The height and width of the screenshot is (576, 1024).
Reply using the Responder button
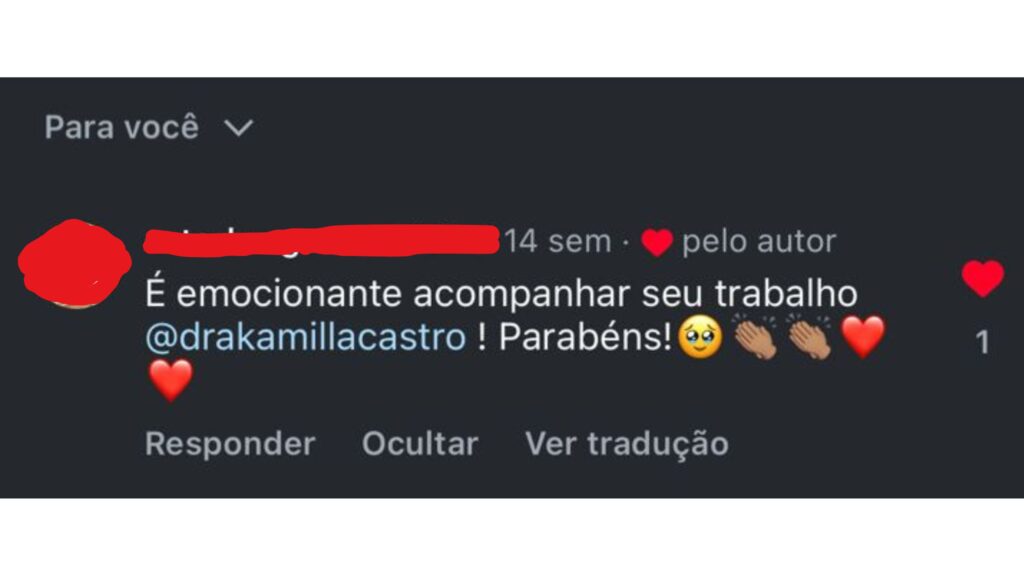coord(231,444)
